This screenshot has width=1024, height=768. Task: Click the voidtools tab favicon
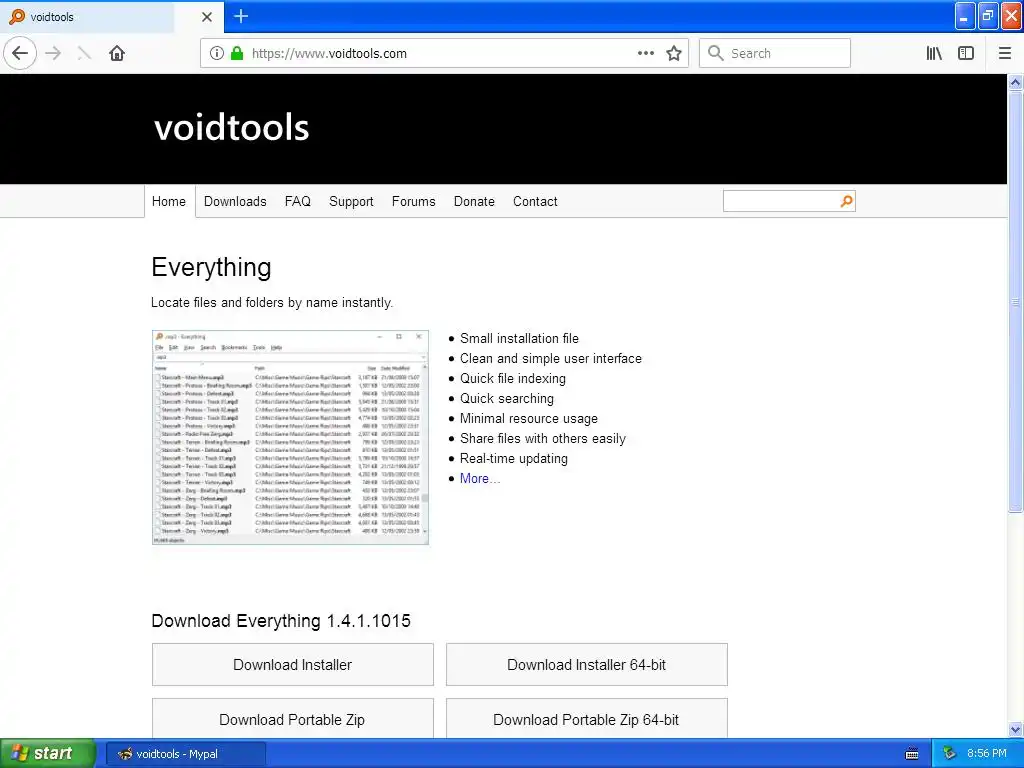coord(17,16)
